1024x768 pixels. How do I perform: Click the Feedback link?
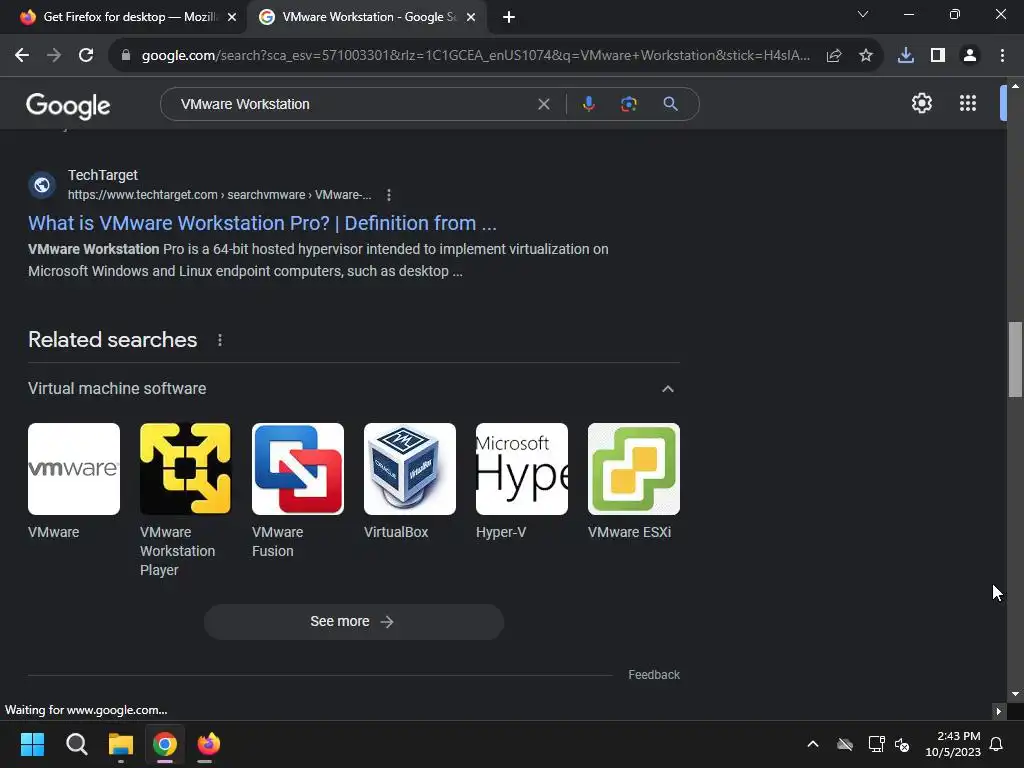point(654,675)
